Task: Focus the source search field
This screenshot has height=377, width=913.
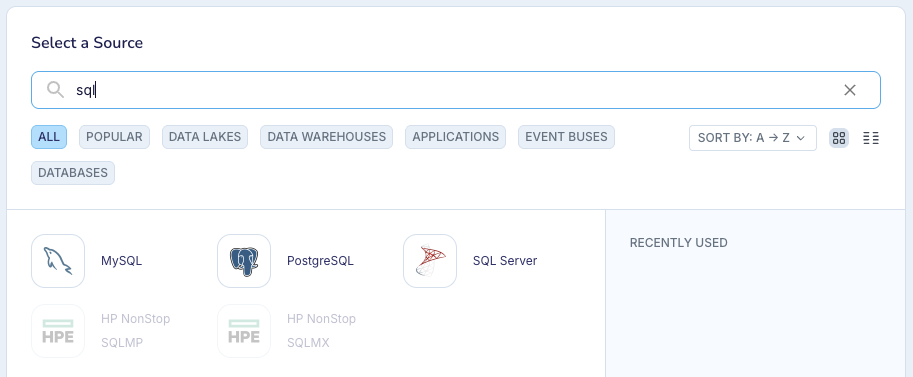Action: click(x=456, y=90)
